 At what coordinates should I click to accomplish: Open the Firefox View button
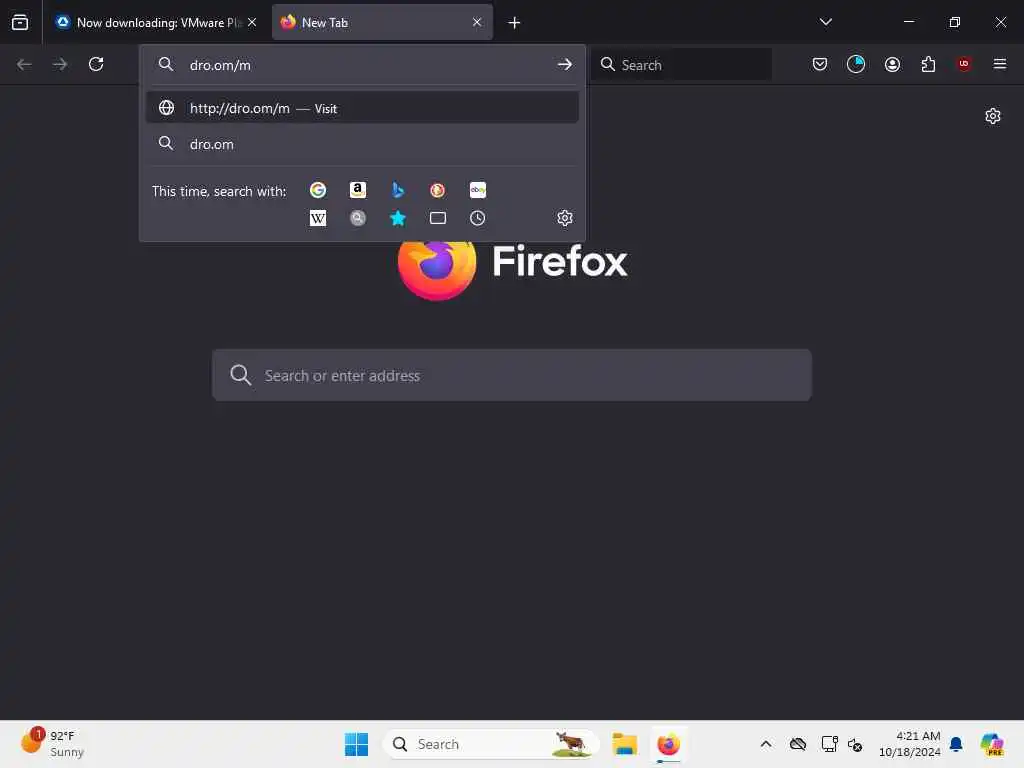pos(20,22)
